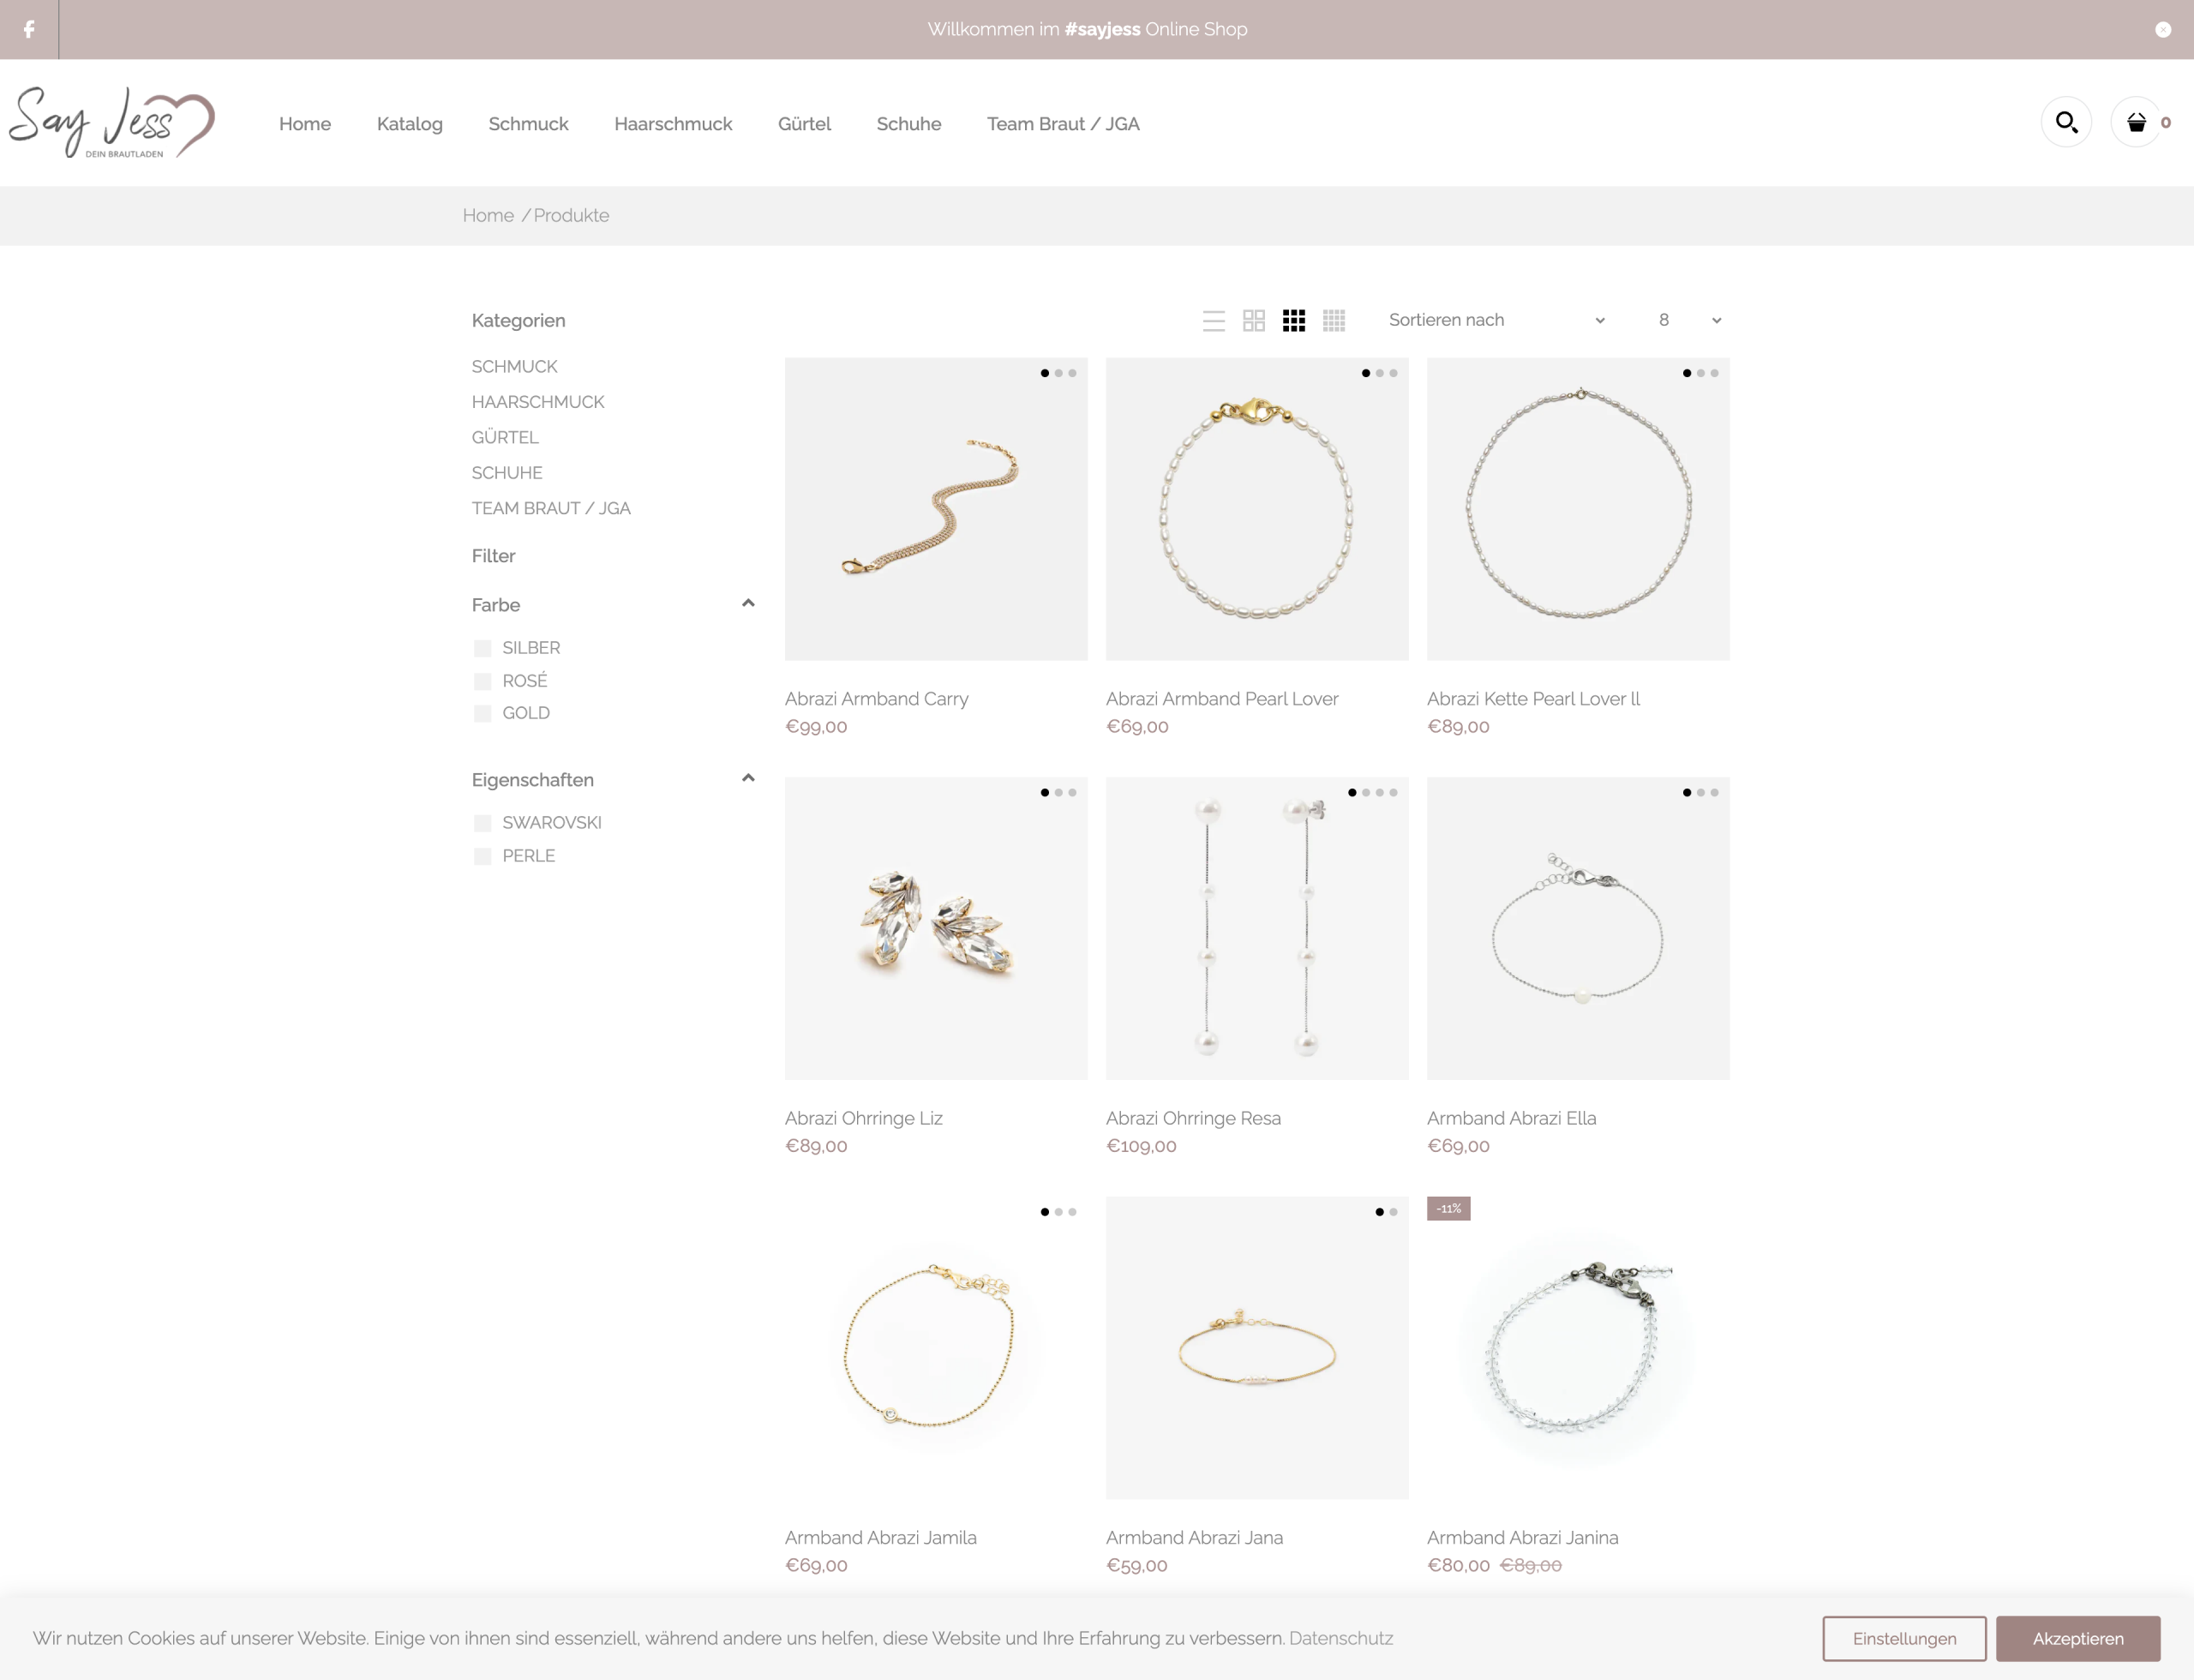The height and width of the screenshot is (1680, 2194).
Task: Click the Say Jess logo
Action: tap(112, 122)
